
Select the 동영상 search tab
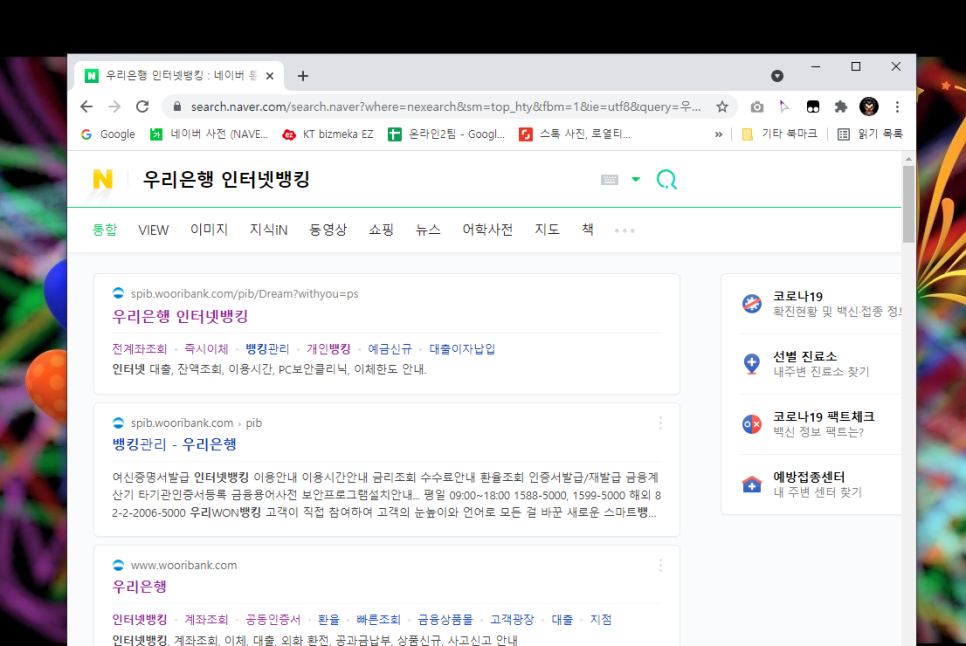(x=328, y=230)
